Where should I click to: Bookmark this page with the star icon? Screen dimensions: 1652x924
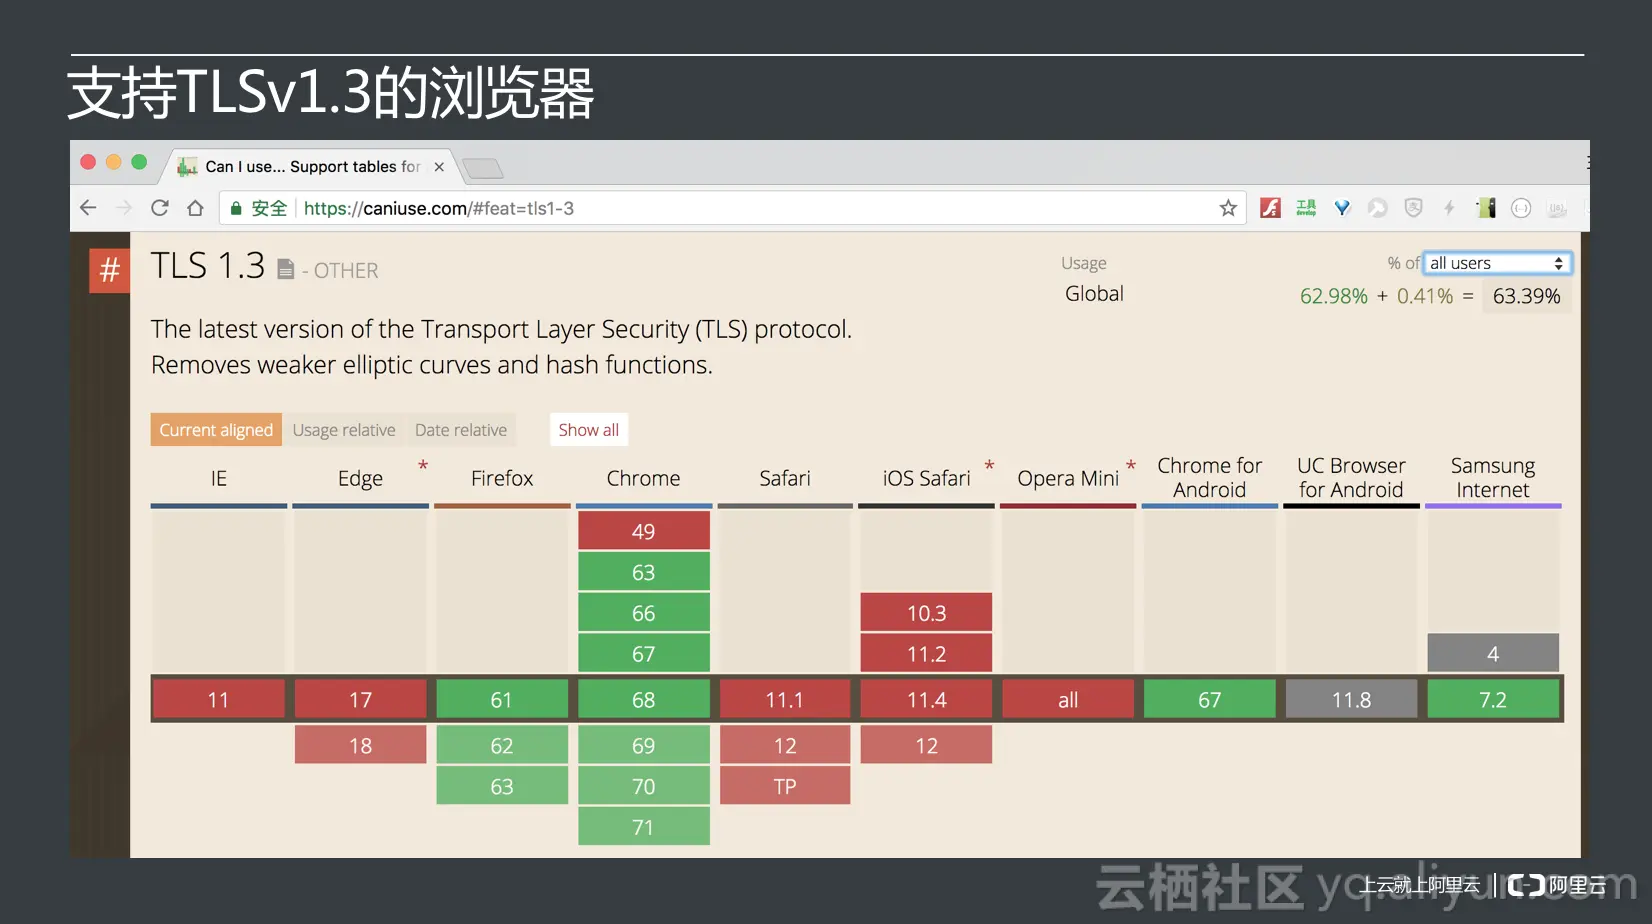(1228, 208)
